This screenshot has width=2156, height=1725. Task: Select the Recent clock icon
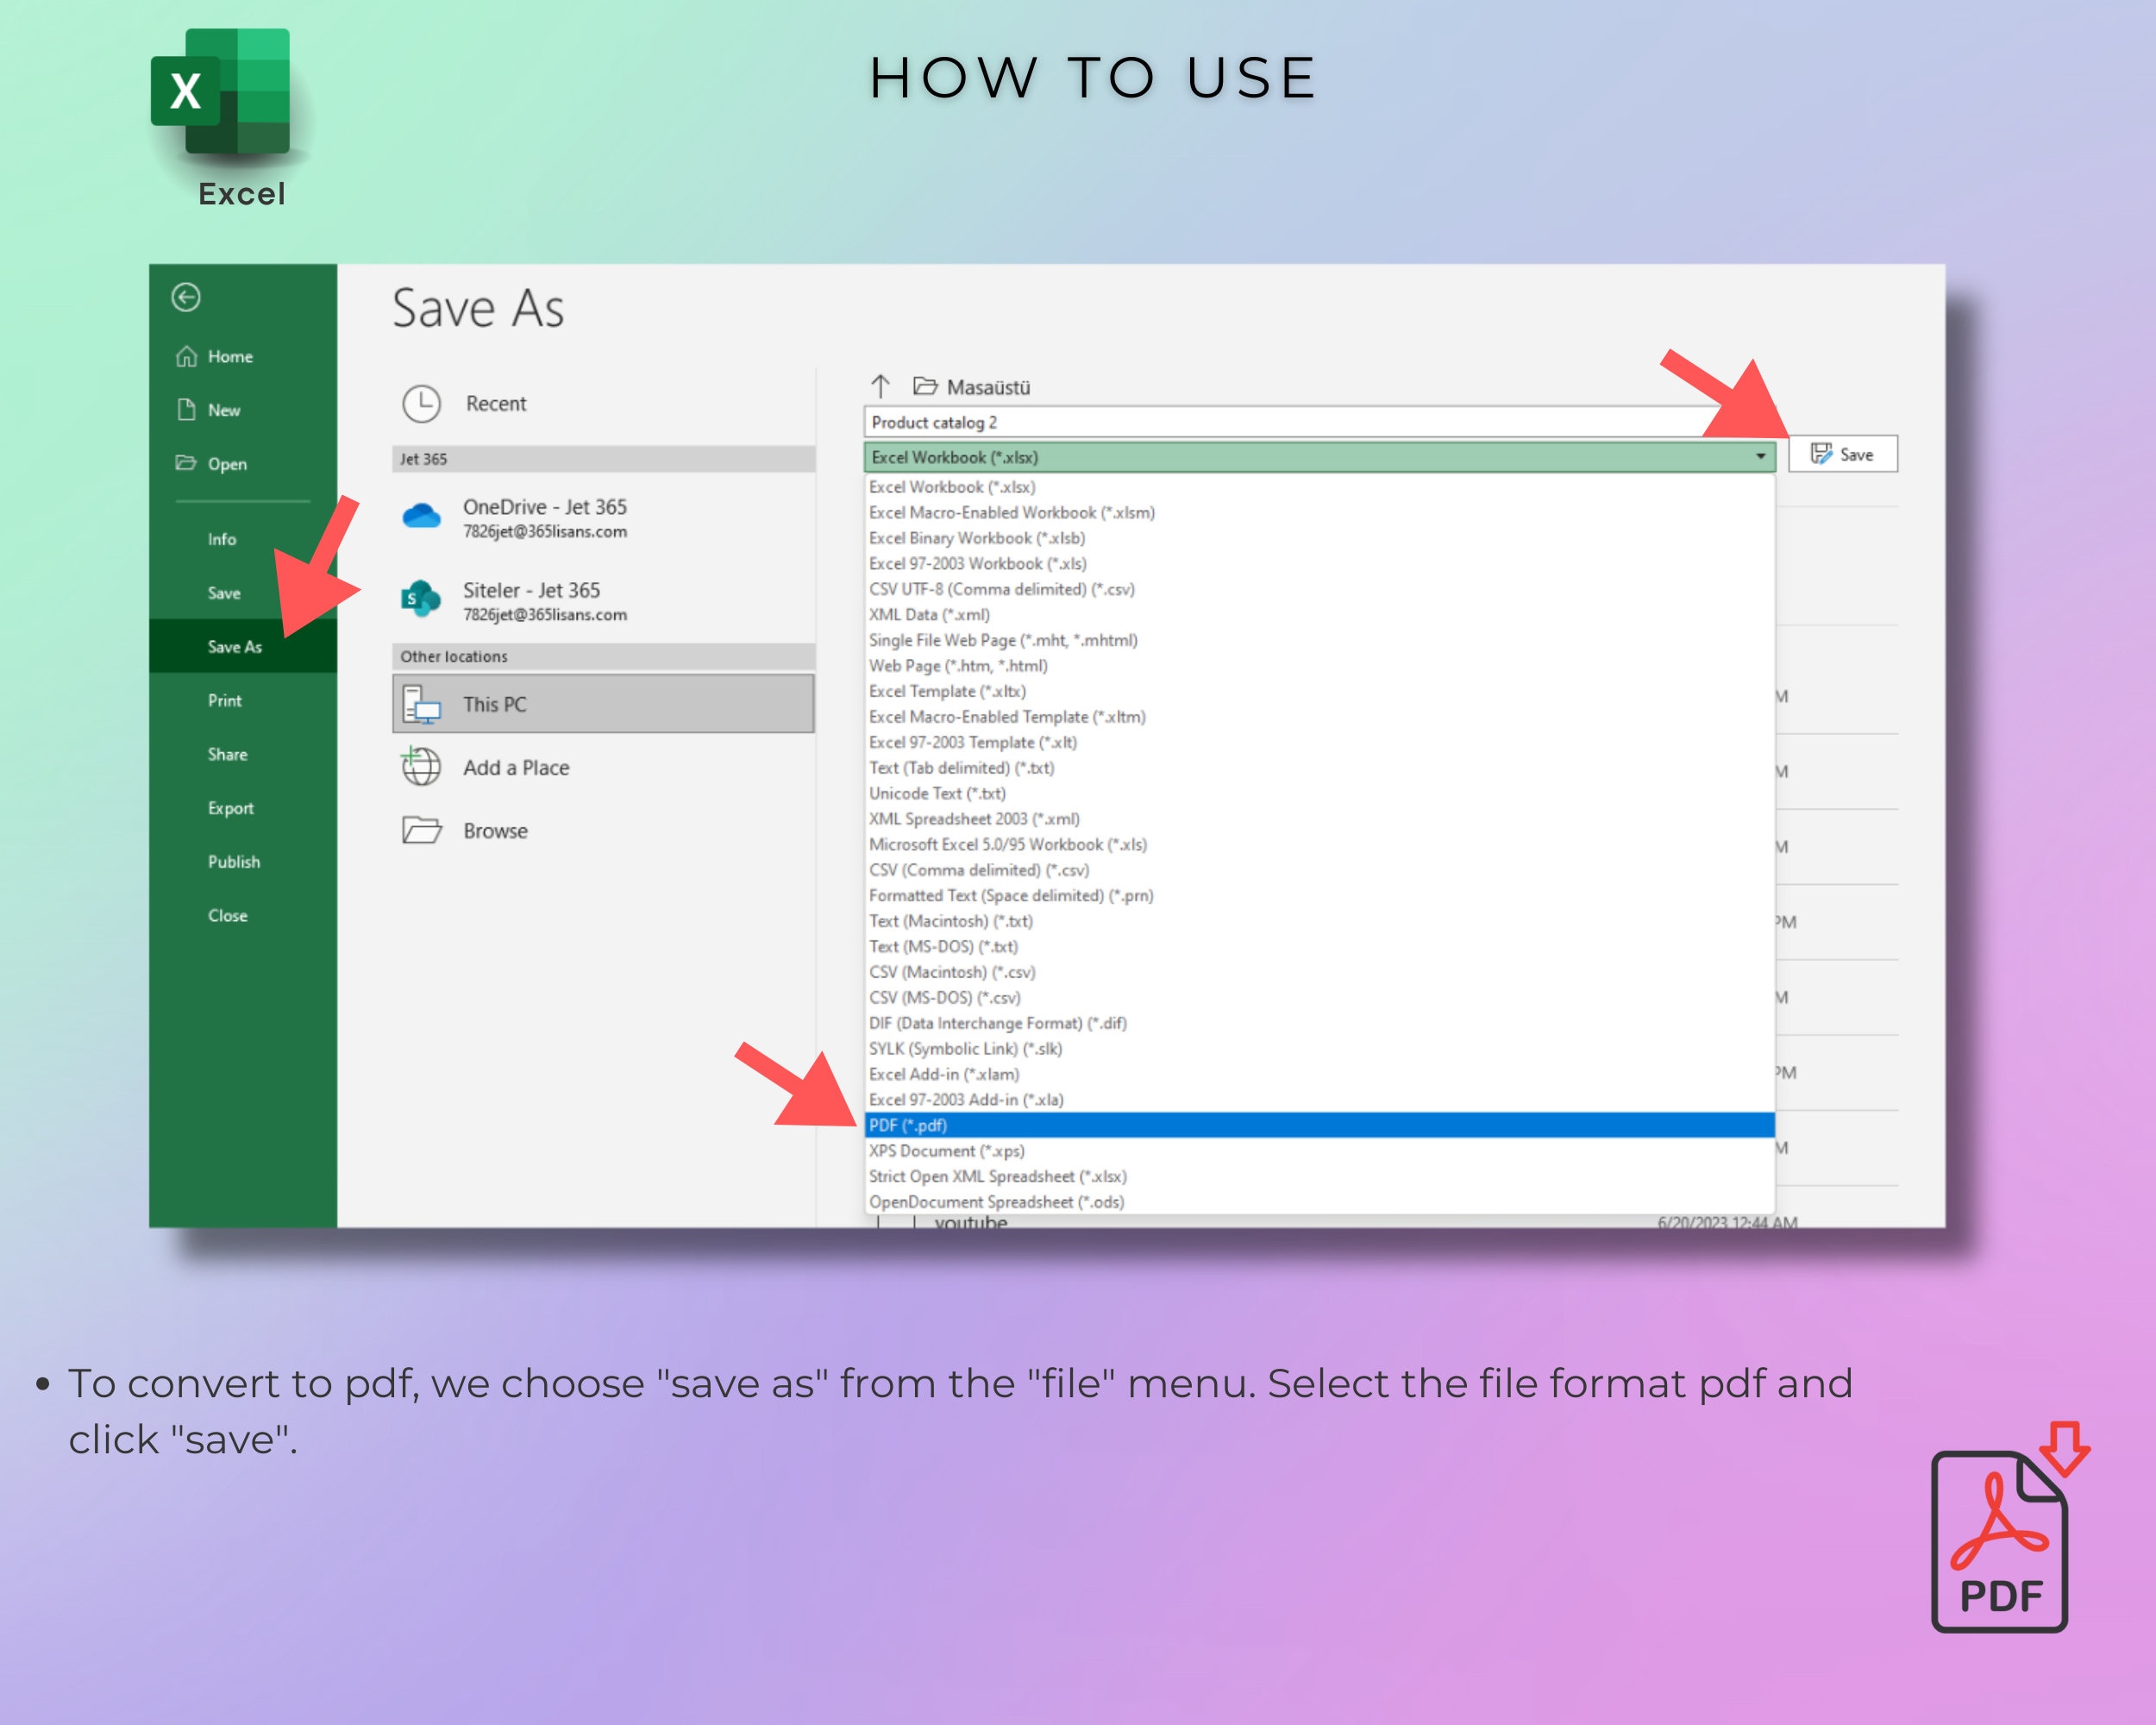coord(424,404)
